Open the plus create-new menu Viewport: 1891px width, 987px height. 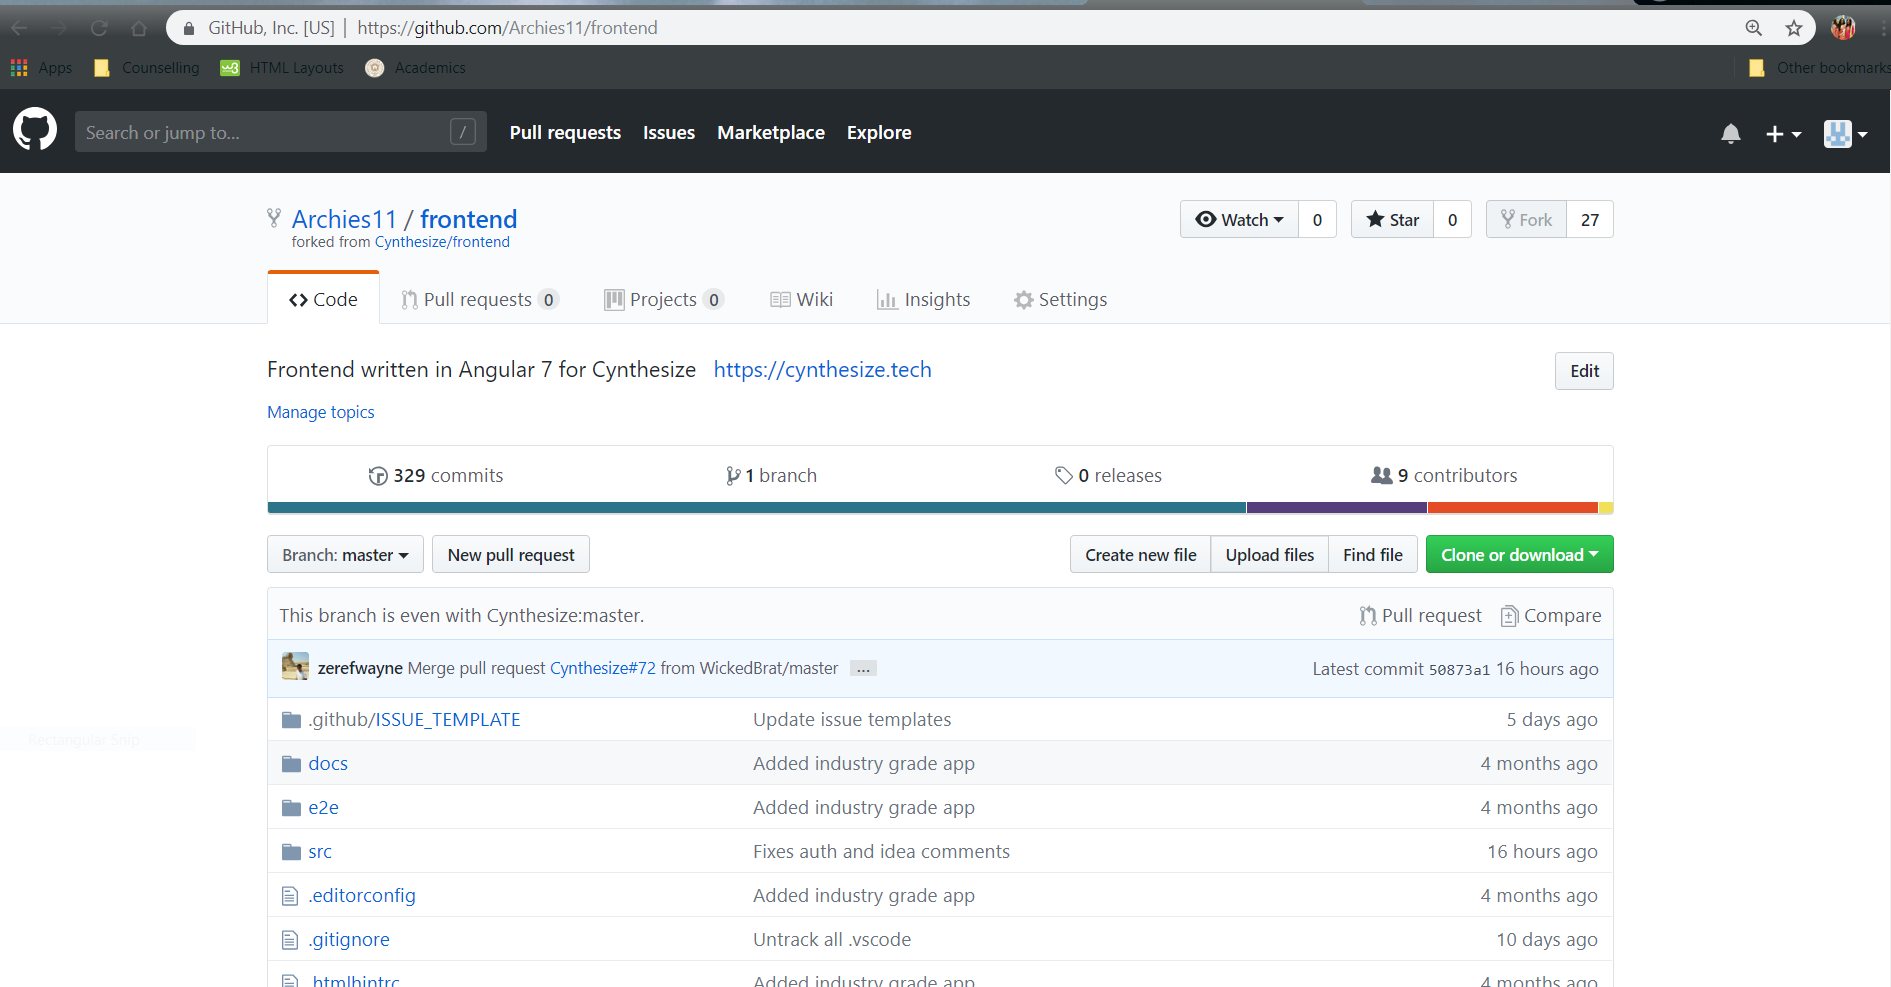coord(1783,133)
